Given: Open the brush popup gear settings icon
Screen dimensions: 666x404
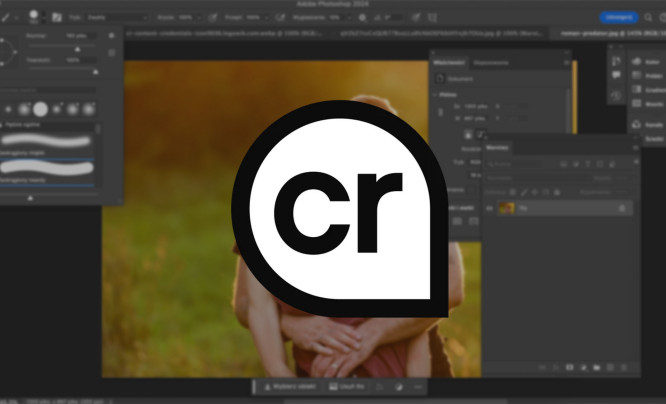Looking at the screenshot, I should [111, 36].
